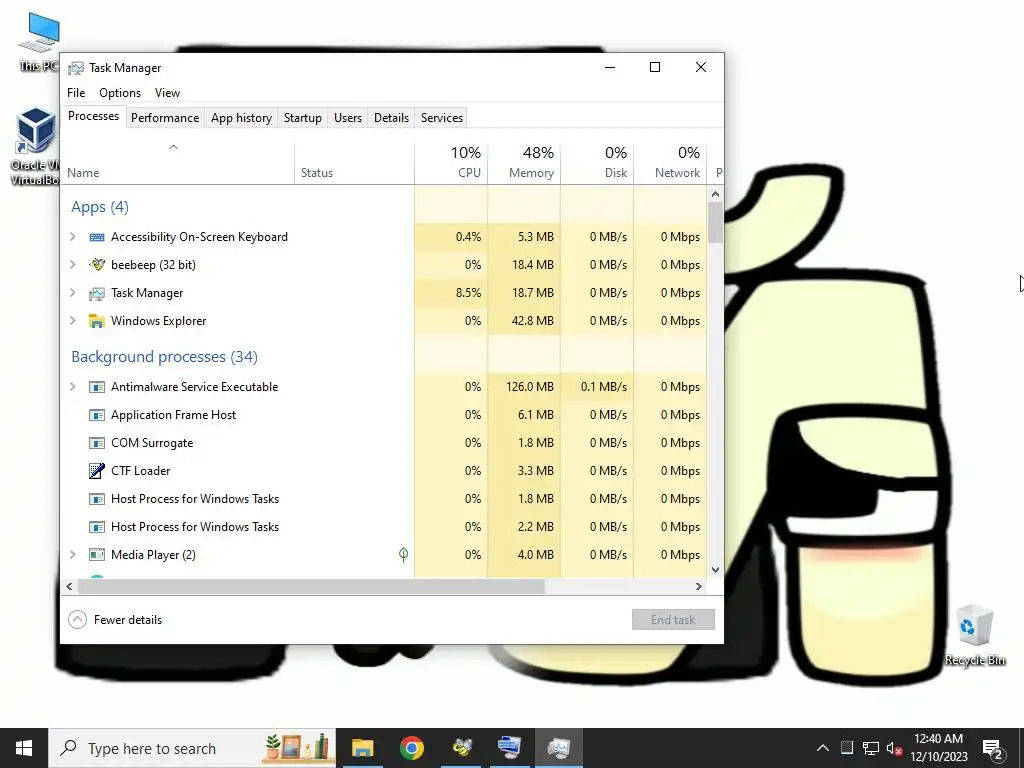Sort by the Name column header
Image resolution: width=1024 pixels, height=768 pixels.
(x=178, y=162)
